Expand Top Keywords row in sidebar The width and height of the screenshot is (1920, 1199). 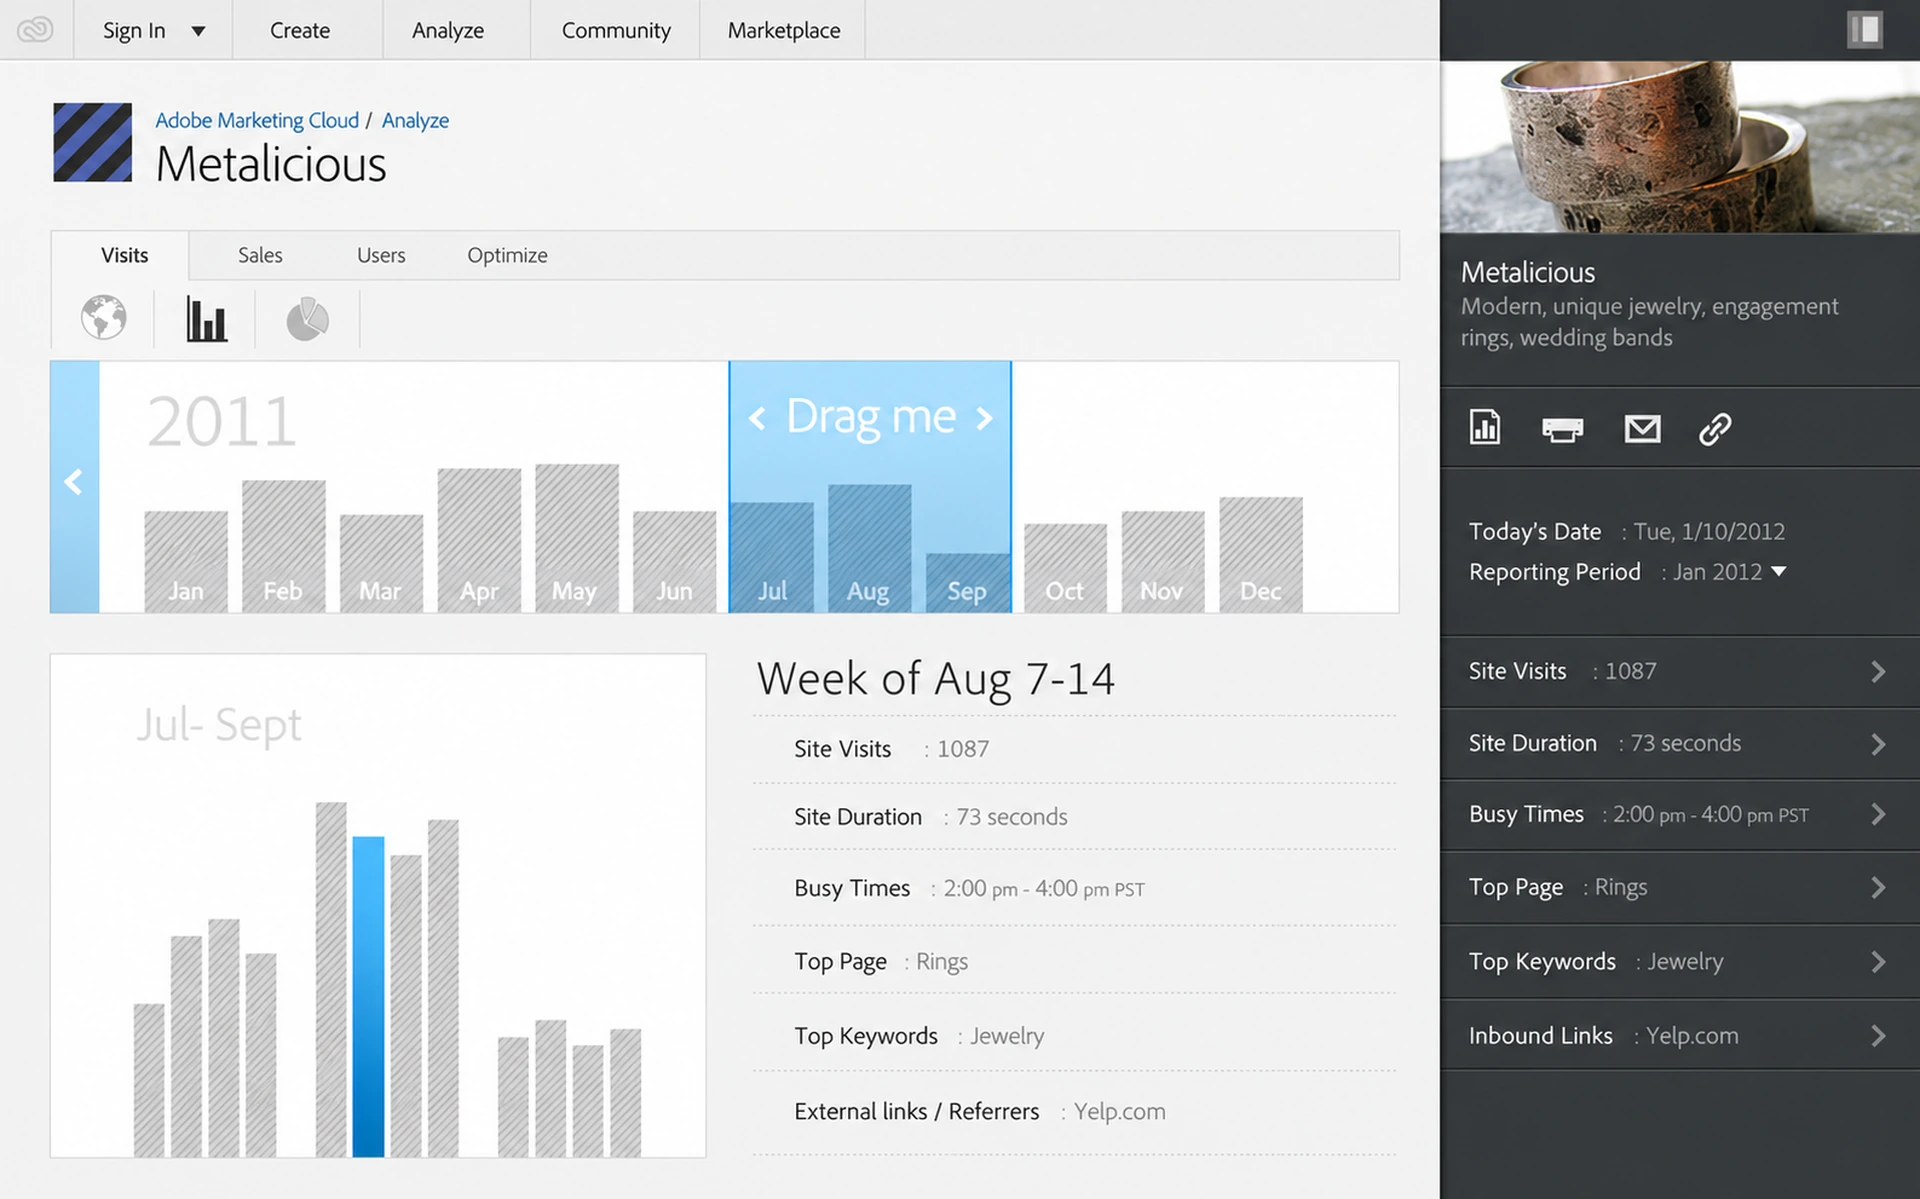click(1680, 961)
